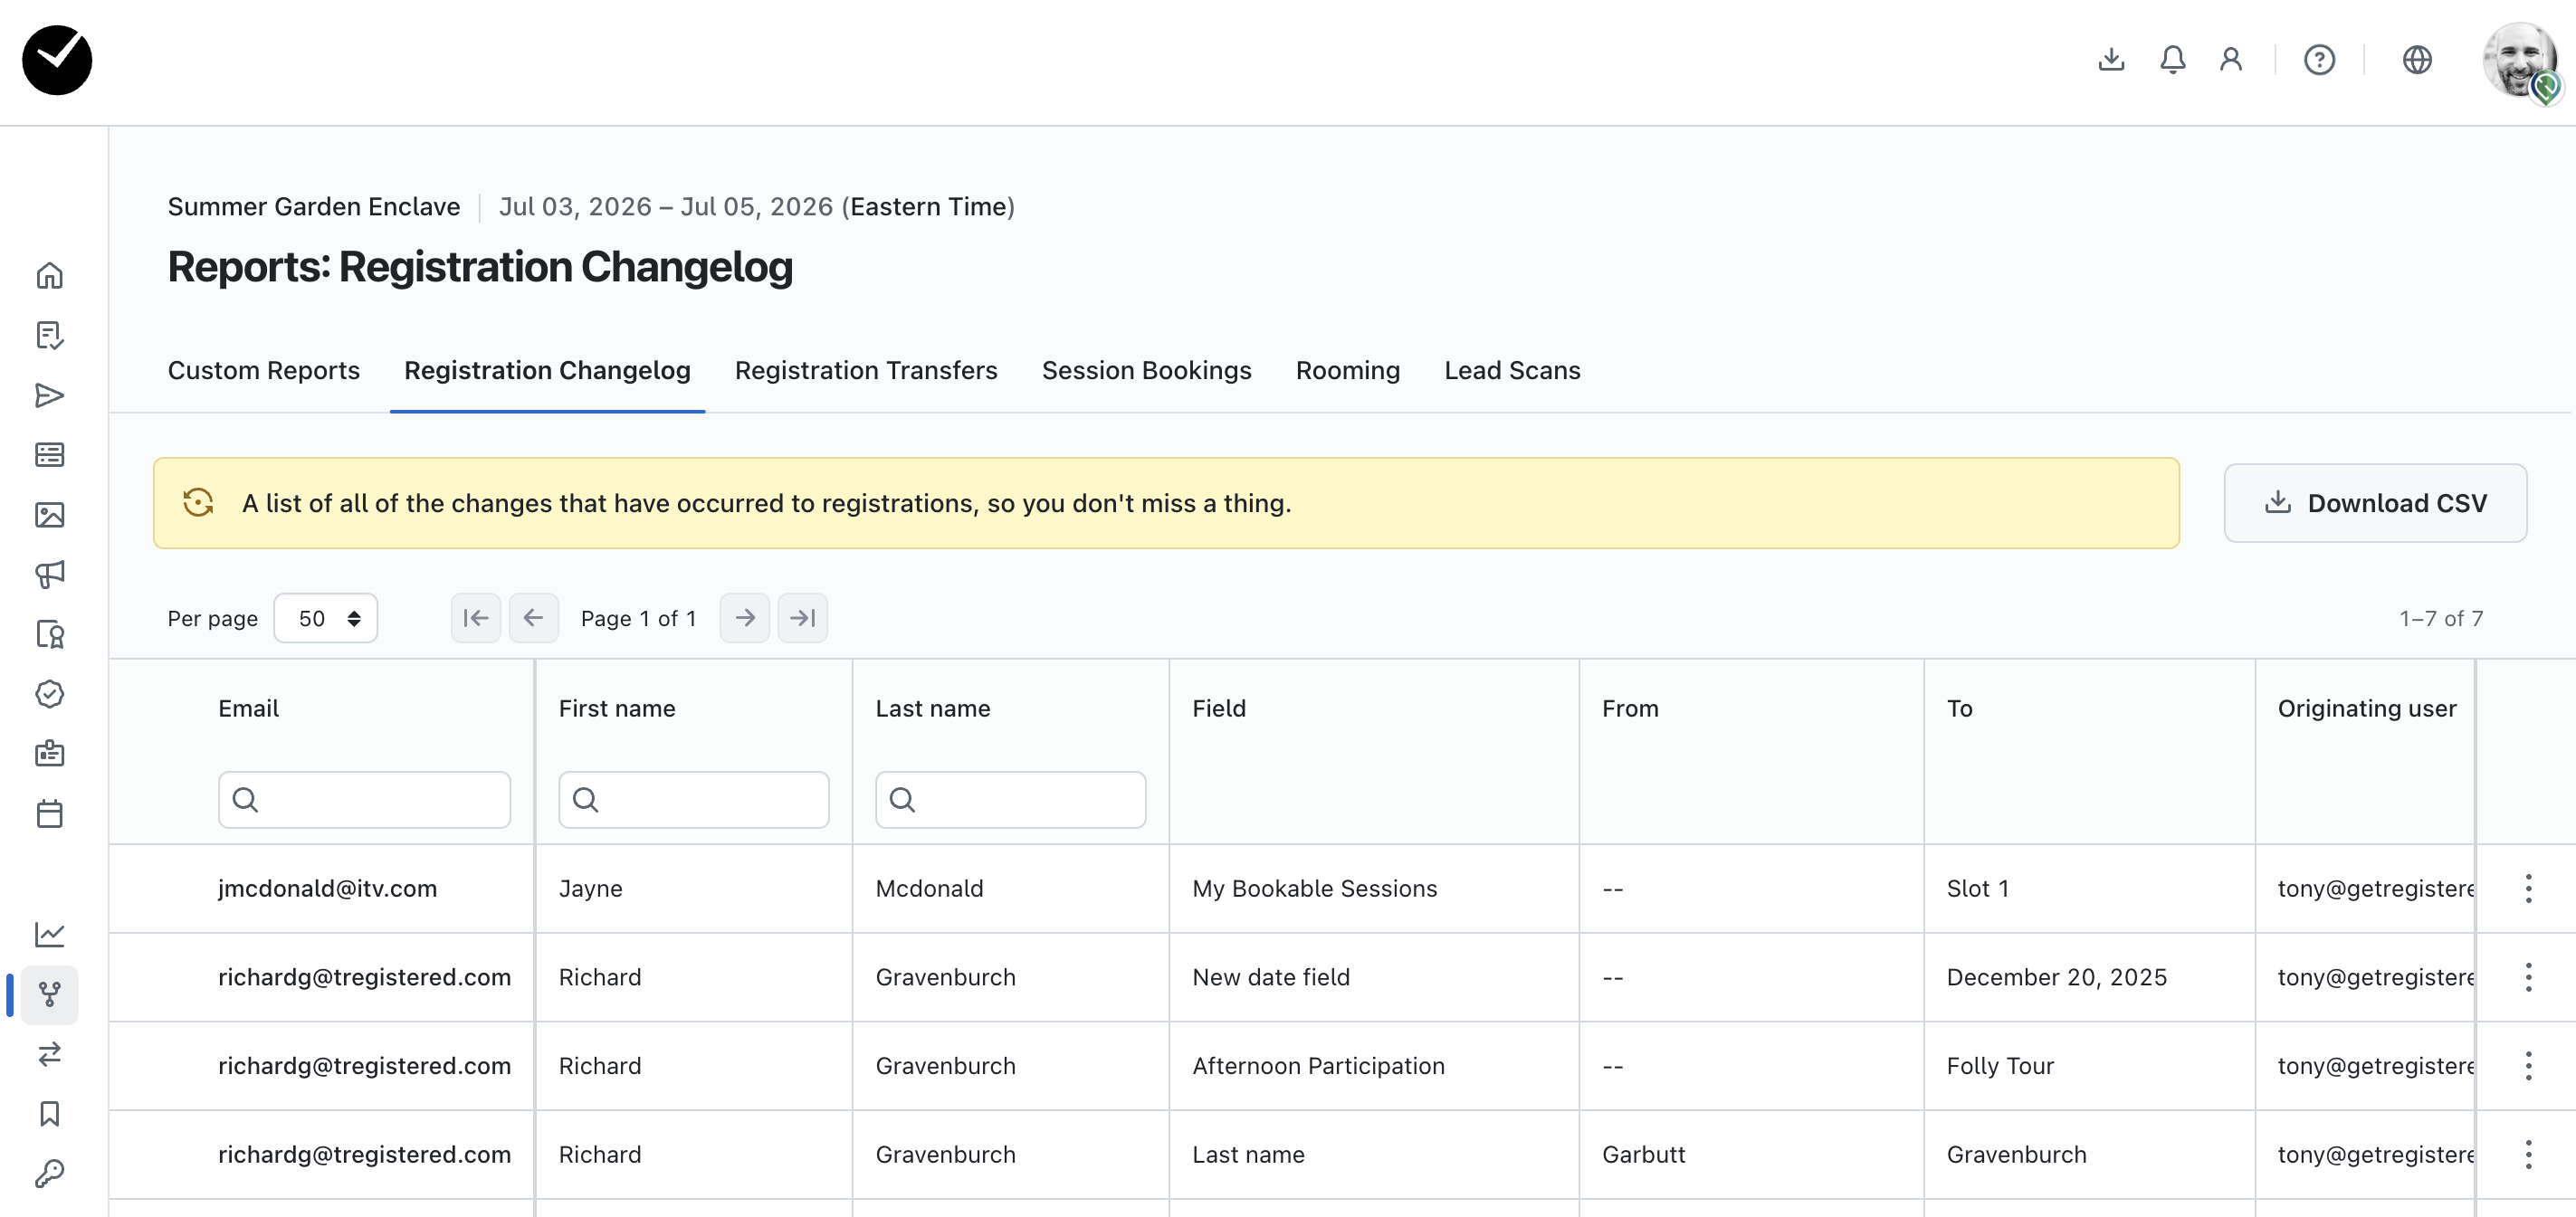Open row menu for jmcdonald@itv.com
Image resolution: width=2576 pixels, height=1217 pixels.
(2527, 888)
